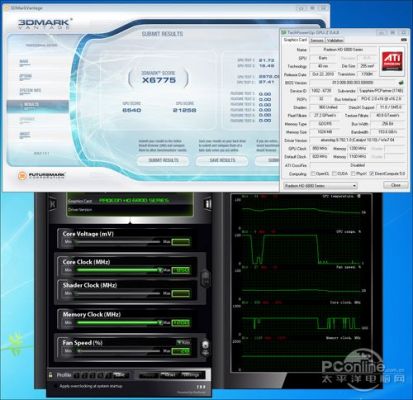Open System Info in the 3DMark sidebar
413x400 pixels.
[x=30, y=91]
